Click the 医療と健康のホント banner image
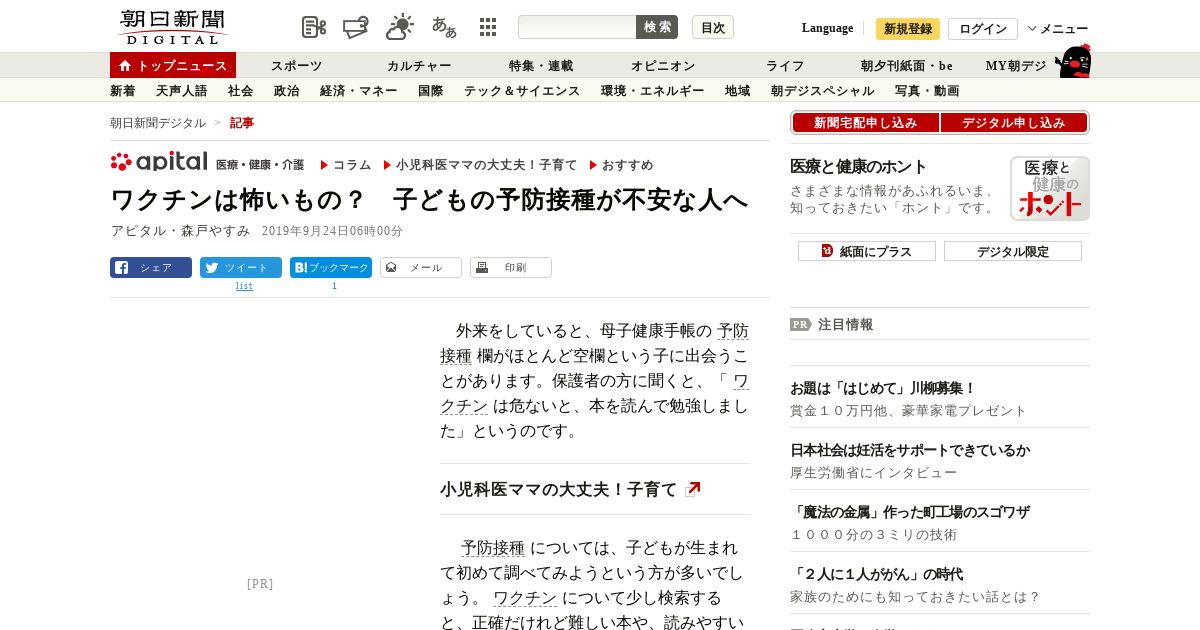The image size is (1200, 630). tap(1050, 188)
